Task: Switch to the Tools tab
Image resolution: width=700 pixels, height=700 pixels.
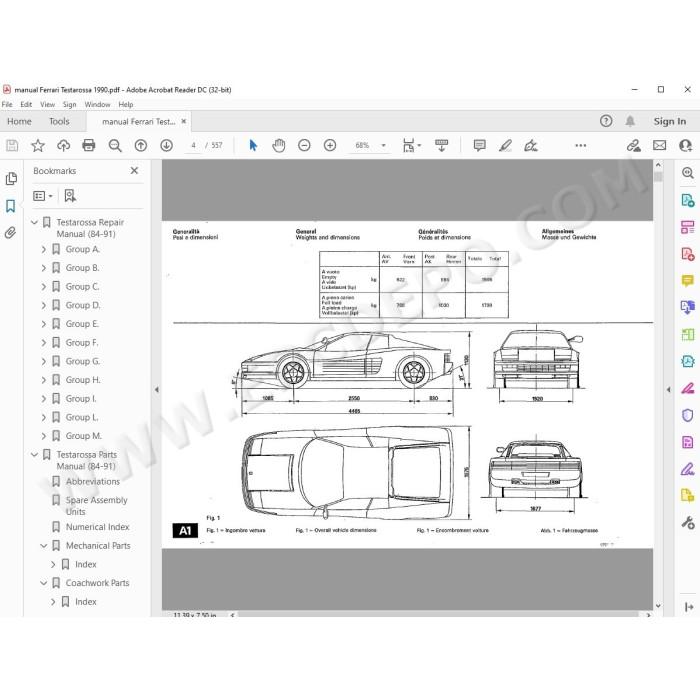Action: tap(59, 121)
